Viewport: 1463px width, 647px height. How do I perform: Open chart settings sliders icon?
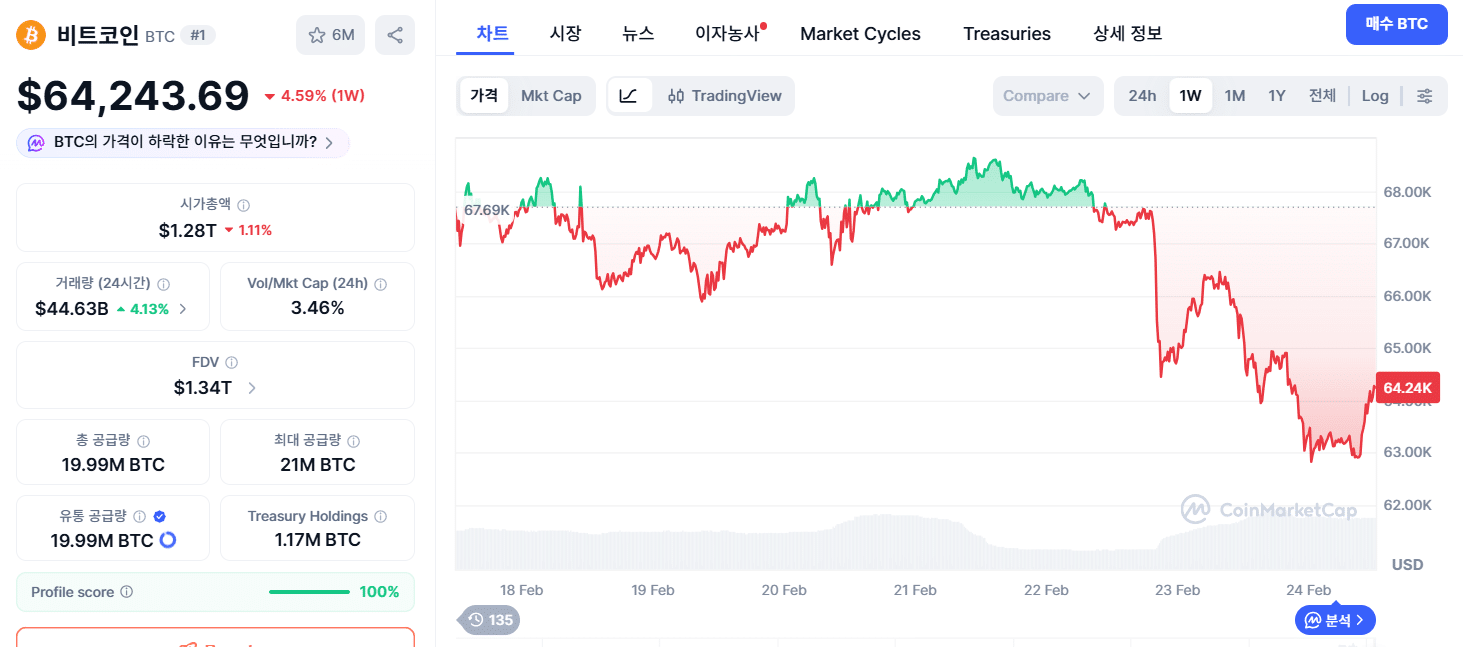(1425, 96)
